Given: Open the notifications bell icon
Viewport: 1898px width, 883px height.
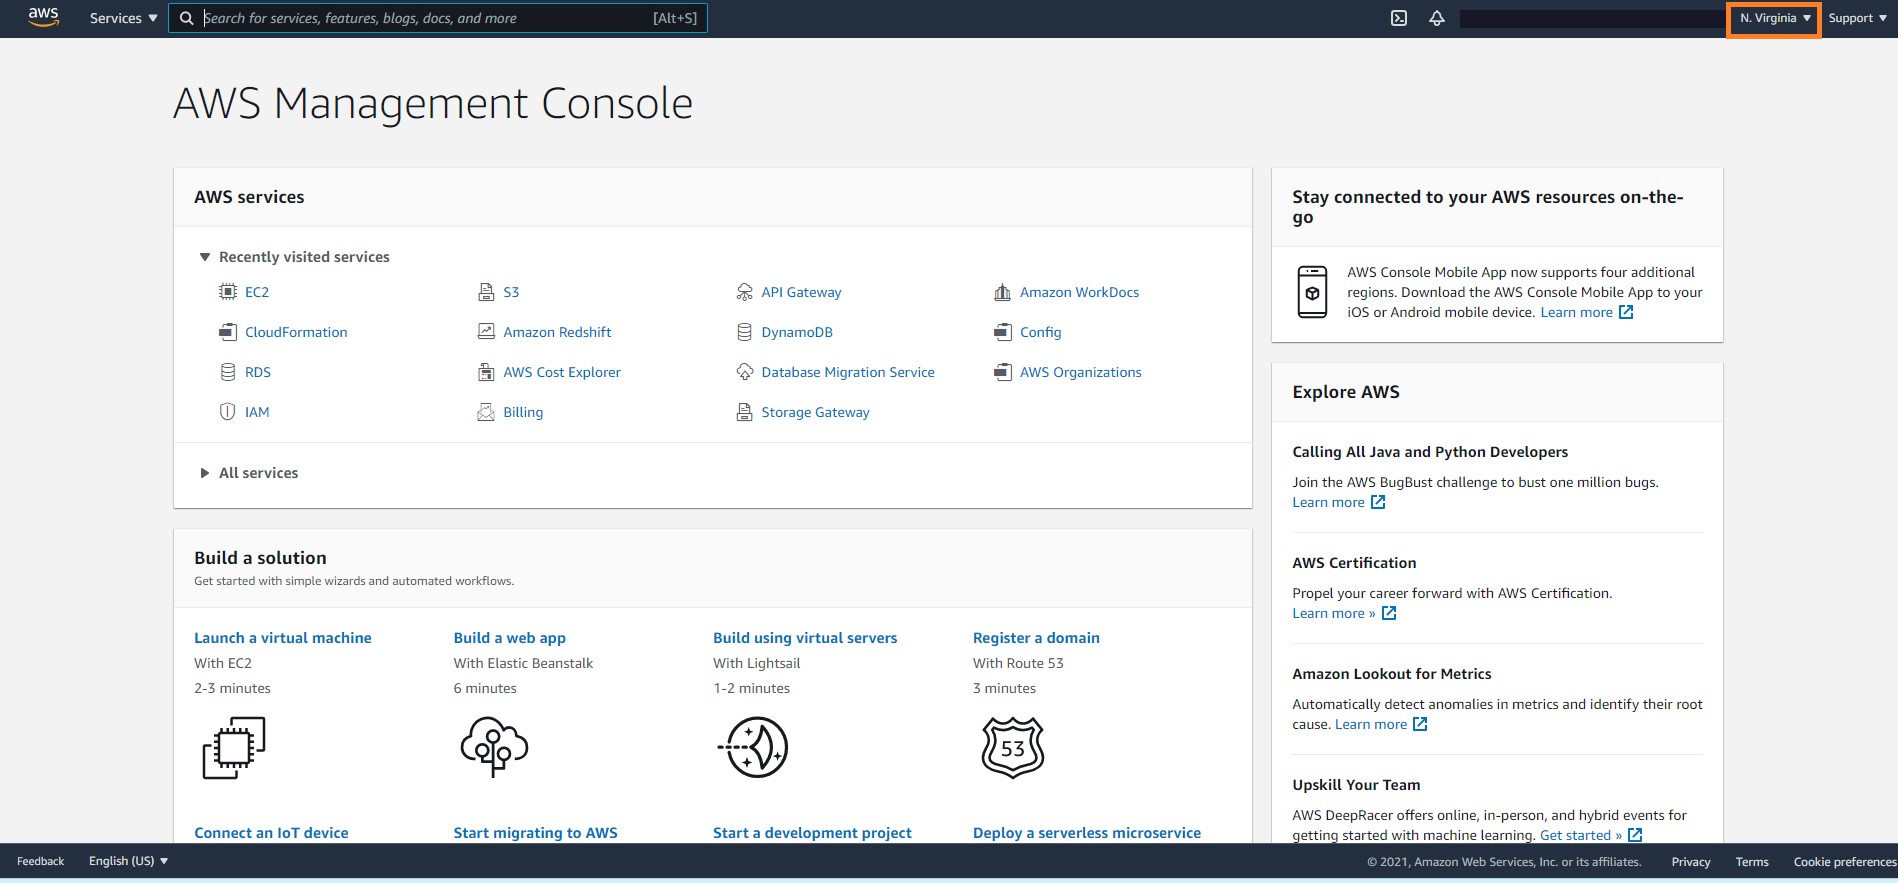Looking at the screenshot, I should pyautogui.click(x=1437, y=18).
